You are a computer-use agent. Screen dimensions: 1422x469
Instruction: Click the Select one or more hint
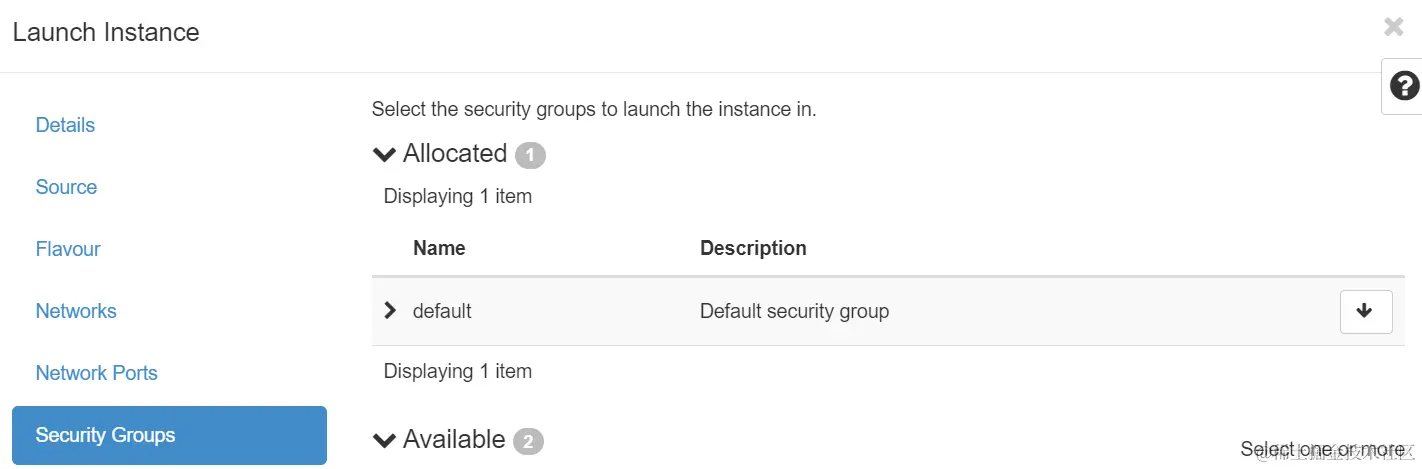1322,449
